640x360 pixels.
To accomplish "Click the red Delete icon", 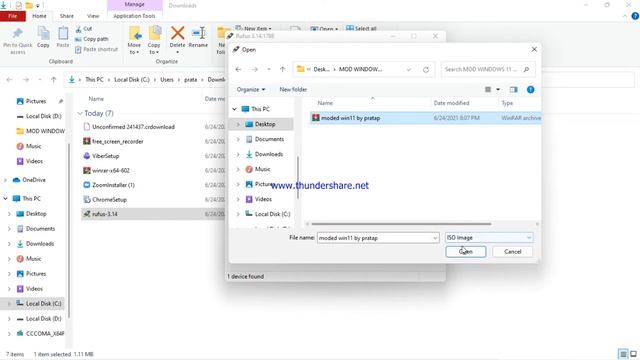I will pos(178,33).
